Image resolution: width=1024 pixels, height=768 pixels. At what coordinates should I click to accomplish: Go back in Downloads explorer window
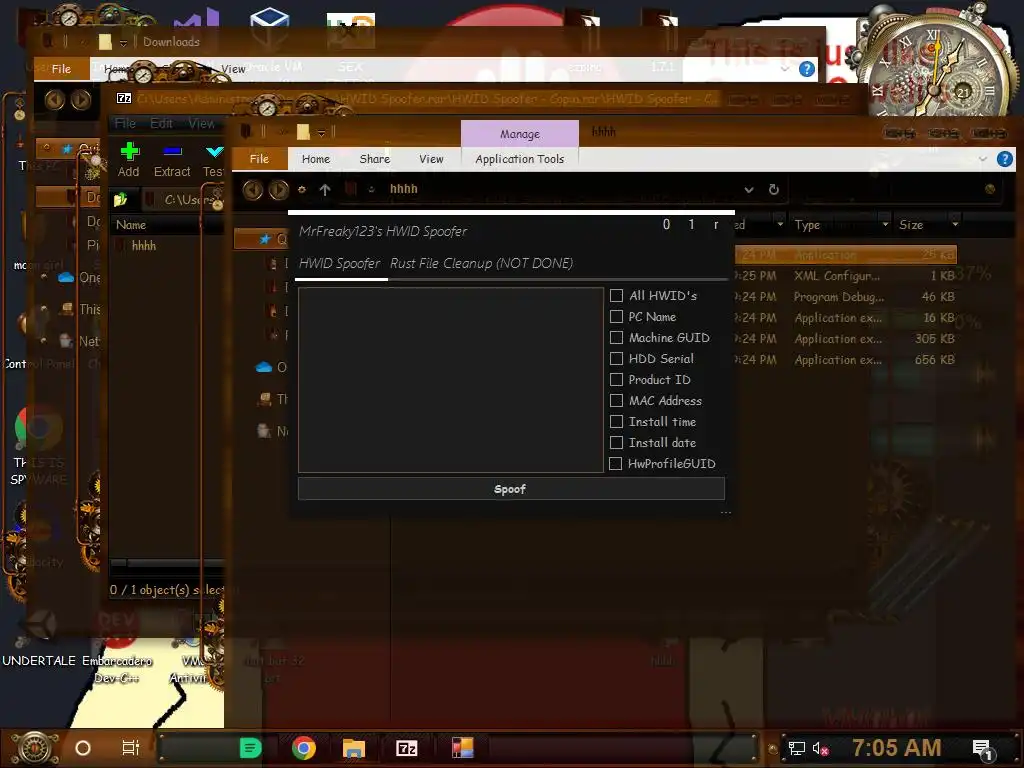[x=55, y=100]
